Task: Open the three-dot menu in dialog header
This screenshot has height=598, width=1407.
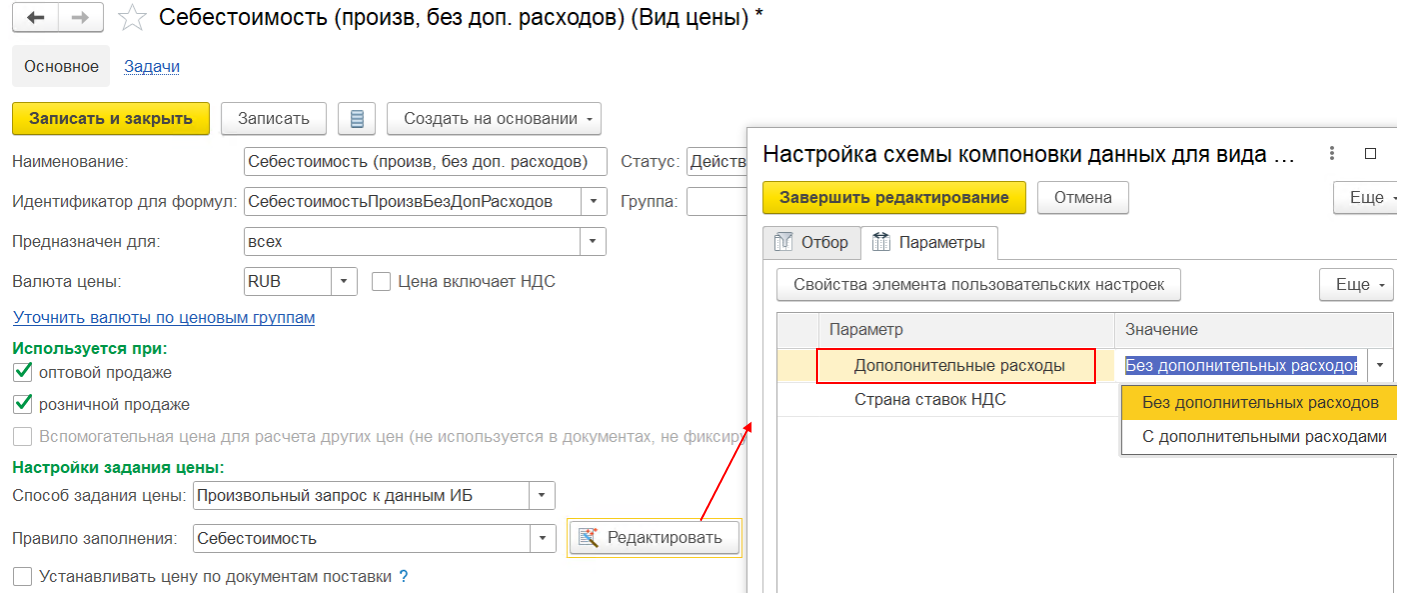Action: click(x=1331, y=154)
